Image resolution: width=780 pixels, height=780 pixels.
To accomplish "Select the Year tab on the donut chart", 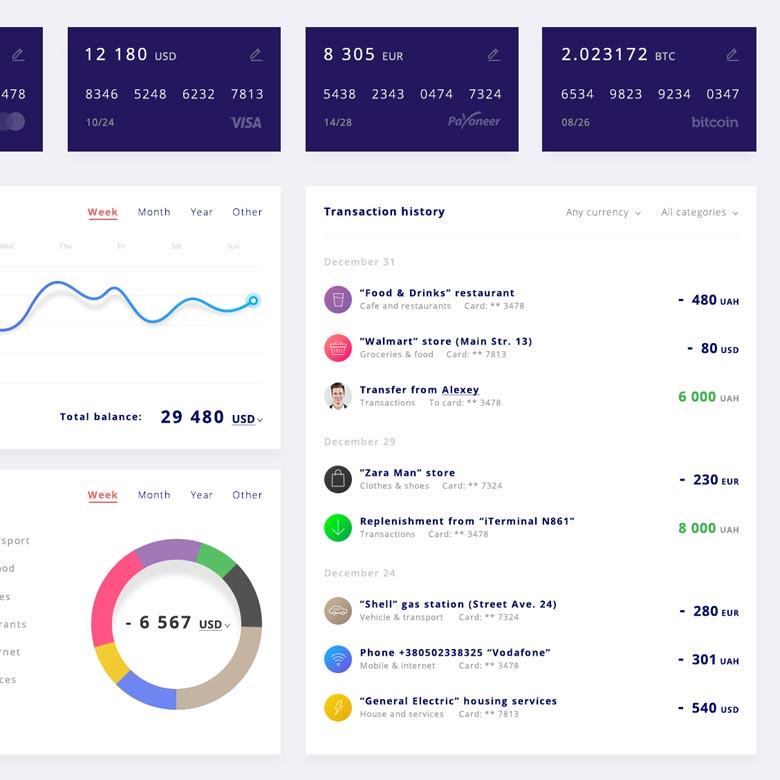I will pyautogui.click(x=202, y=495).
